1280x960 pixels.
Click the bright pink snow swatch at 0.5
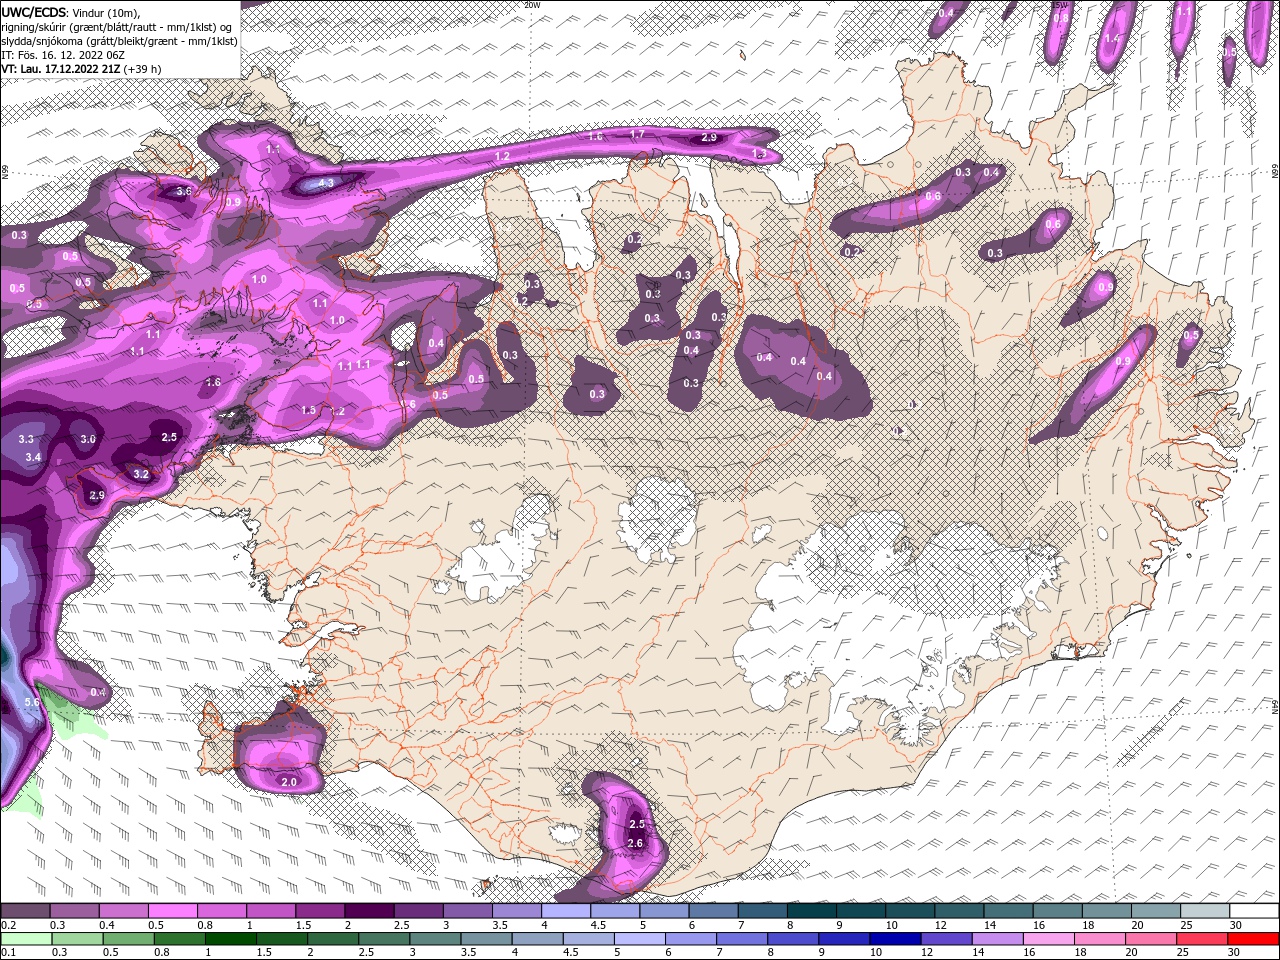(x=172, y=911)
